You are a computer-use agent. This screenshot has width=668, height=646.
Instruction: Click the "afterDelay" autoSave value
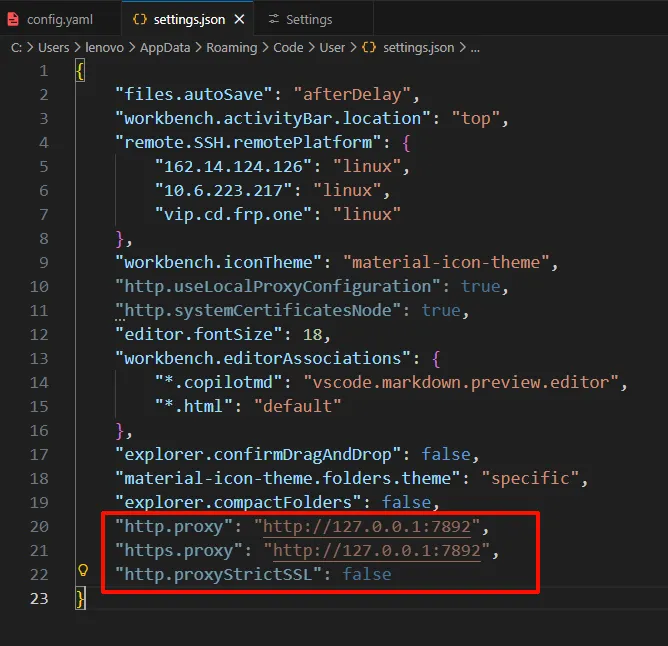351,94
